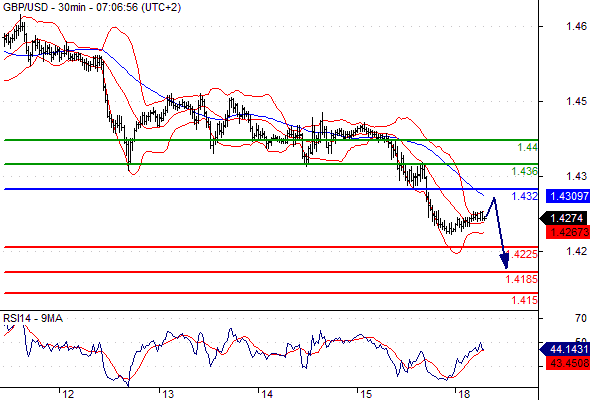Click the red 1.42673 price tag
Screen dimensions: 590x400
[x=568, y=232]
